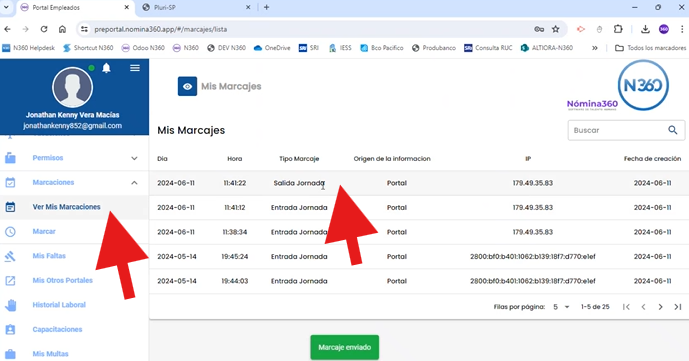Open Capacitaciones in the sidebar
The height and width of the screenshot is (361, 689).
(57, 329)
